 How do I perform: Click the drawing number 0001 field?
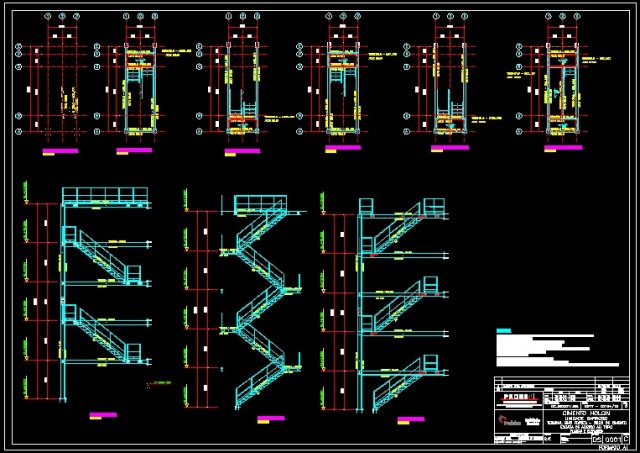click(611, 437)
